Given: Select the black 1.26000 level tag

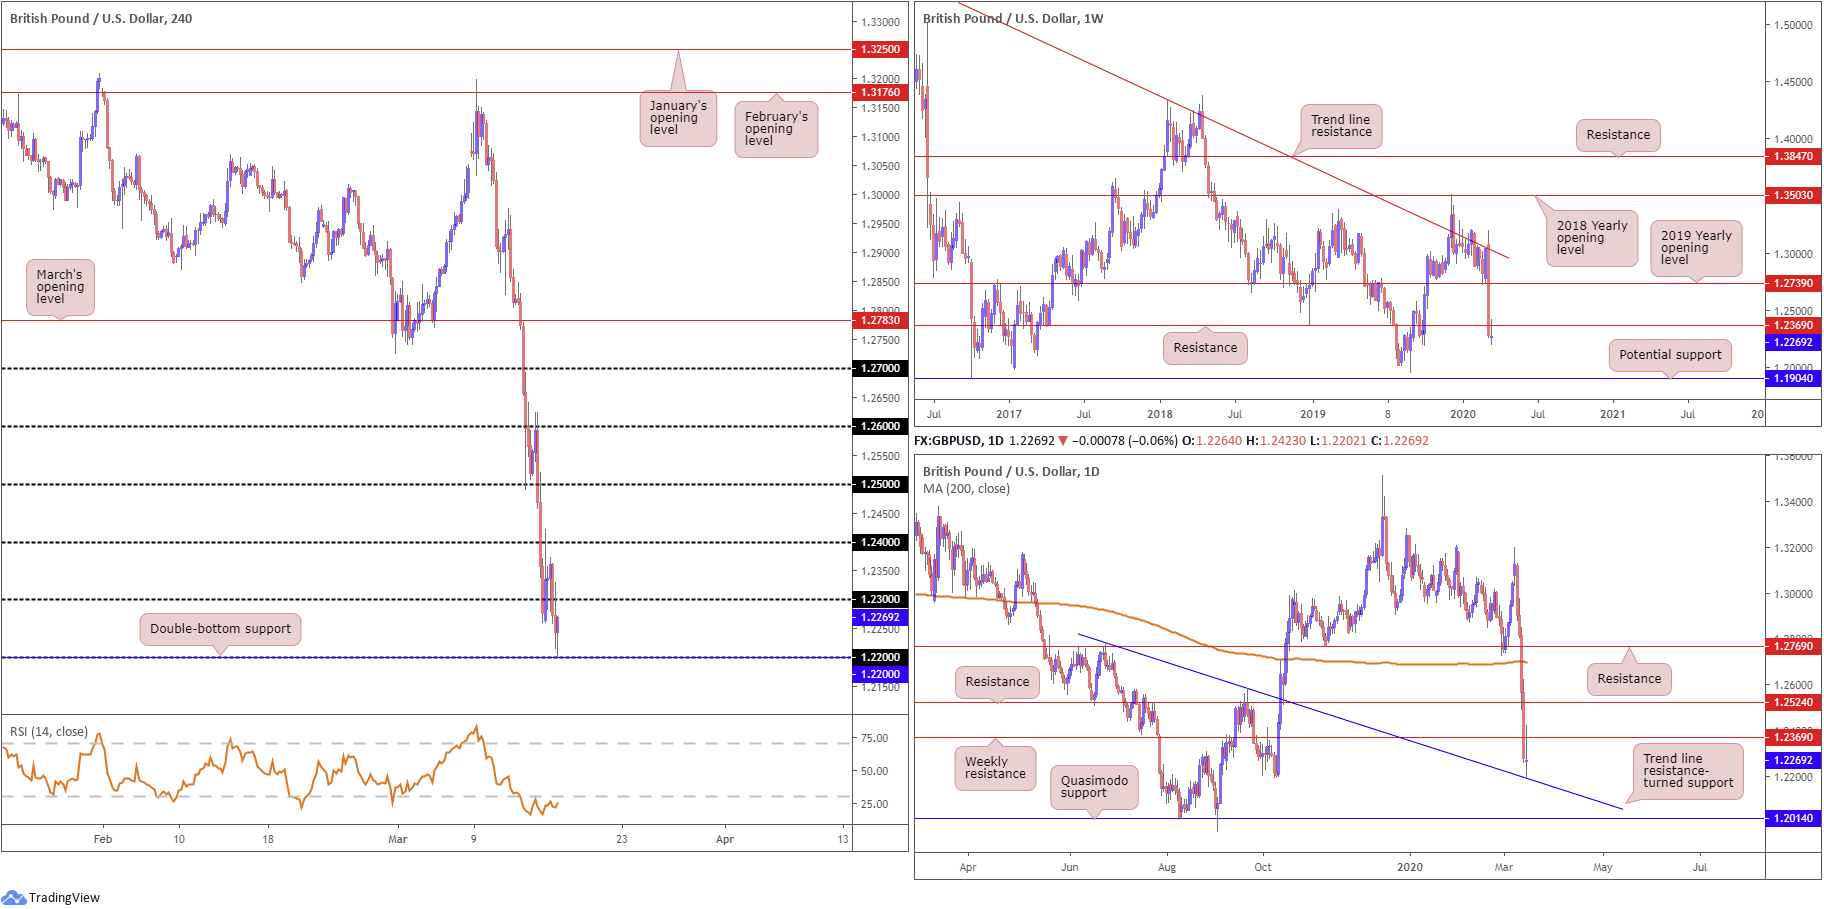Looking at the screenshot, I should [880, 426].
